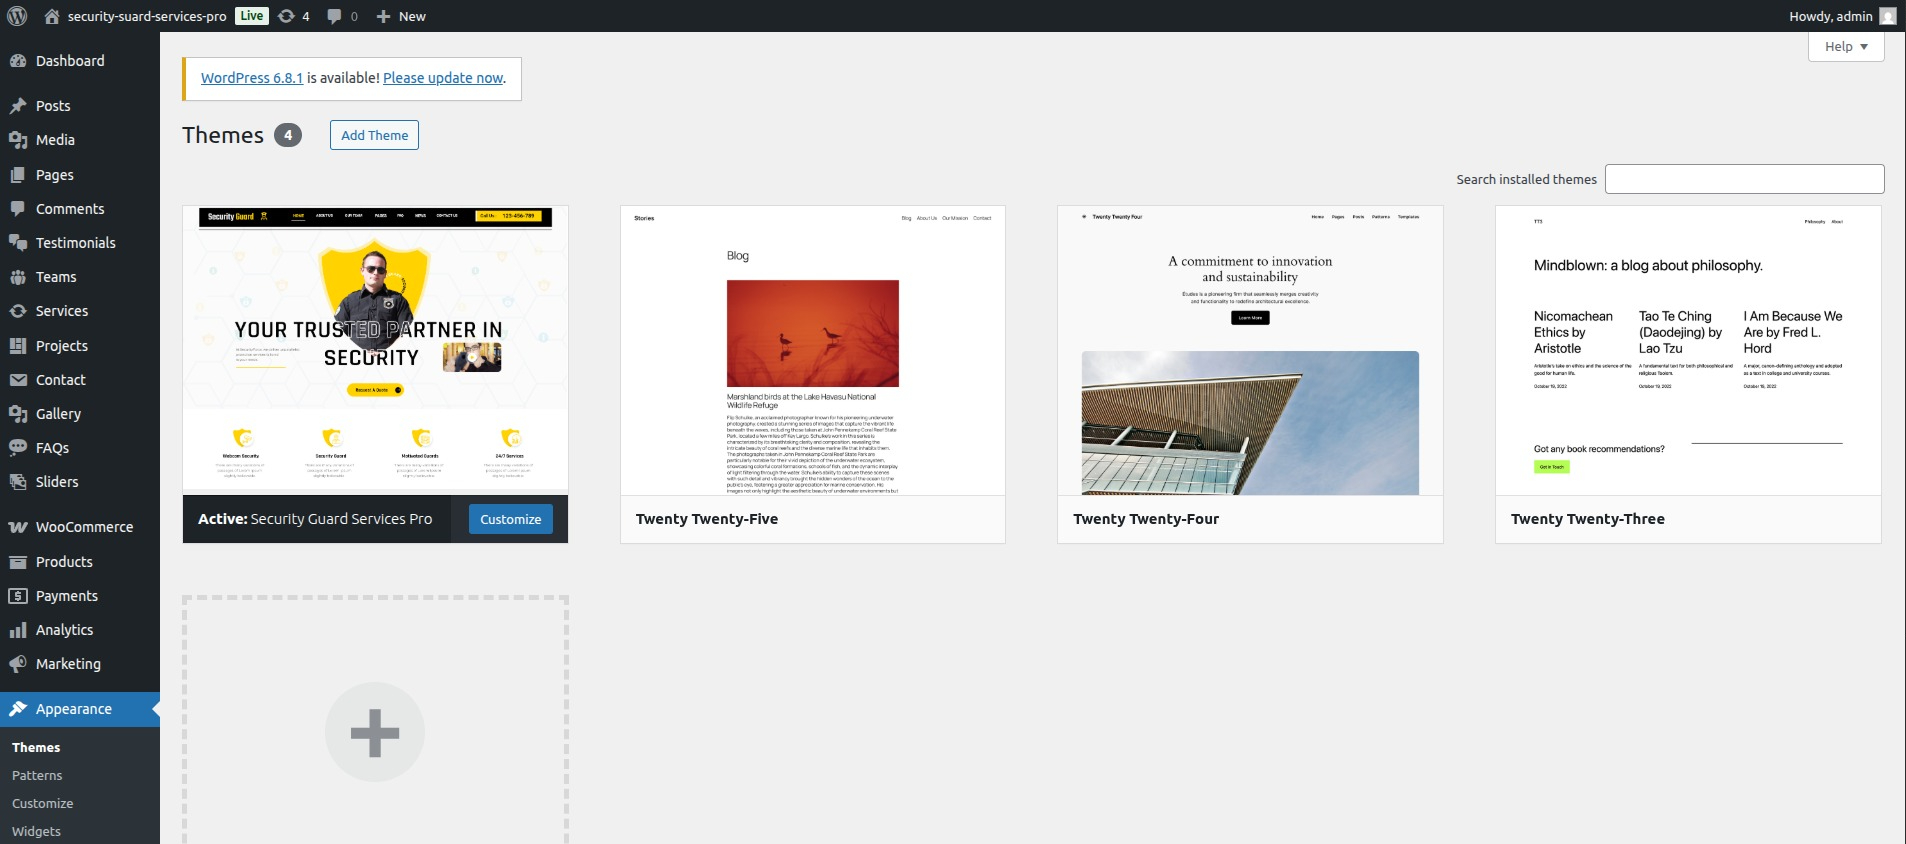1906x844 pixels.
Task: Open the Howdy, admin account menu
Action: (x=1841, y=16)
